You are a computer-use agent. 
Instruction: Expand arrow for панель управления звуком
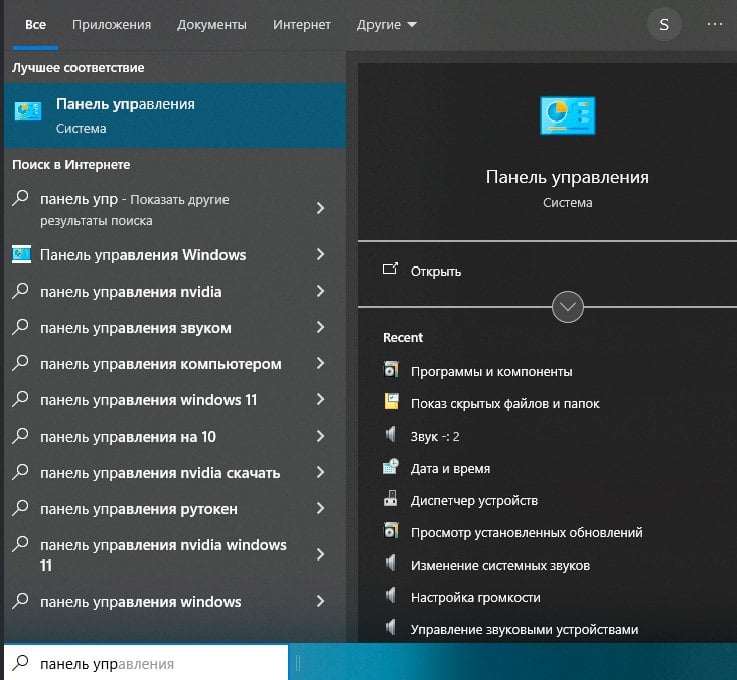pyautogui.click(x=321, y=327)
